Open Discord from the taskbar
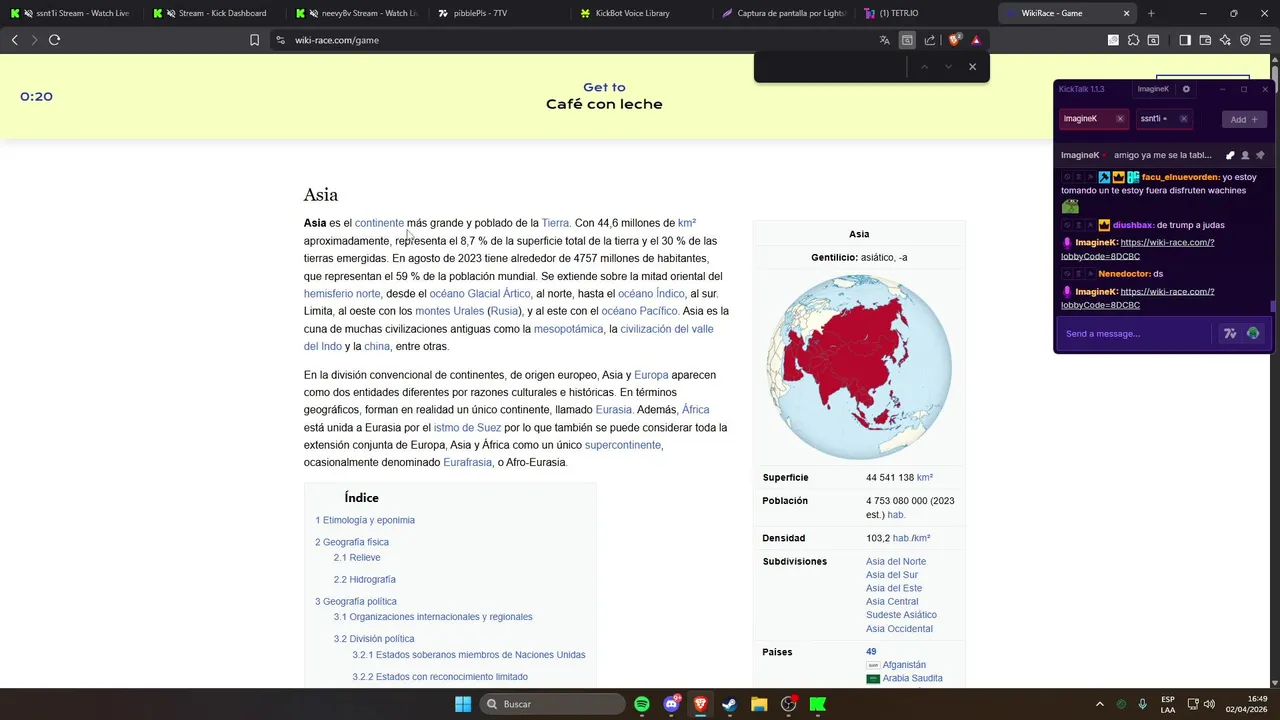This screenshot has height=720, width=1280. (671, 704)
